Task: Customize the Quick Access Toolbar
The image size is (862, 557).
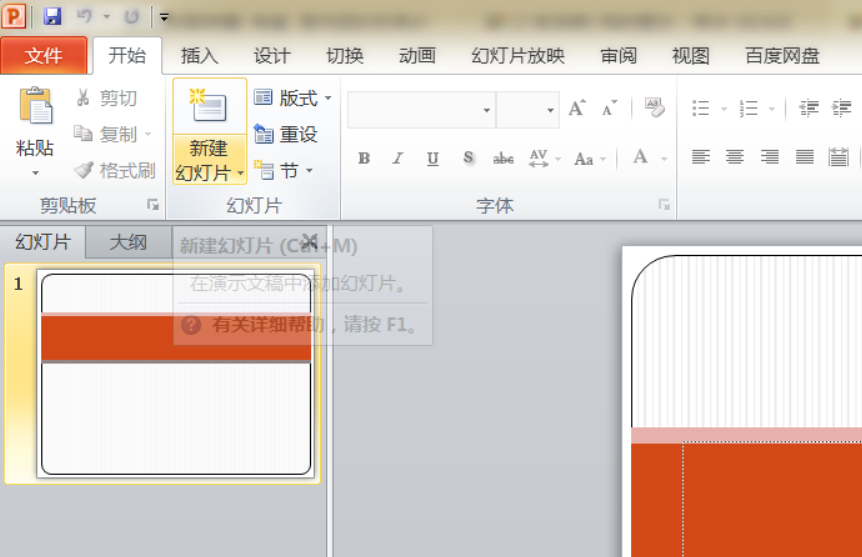Action: click(x=164, y=17)
